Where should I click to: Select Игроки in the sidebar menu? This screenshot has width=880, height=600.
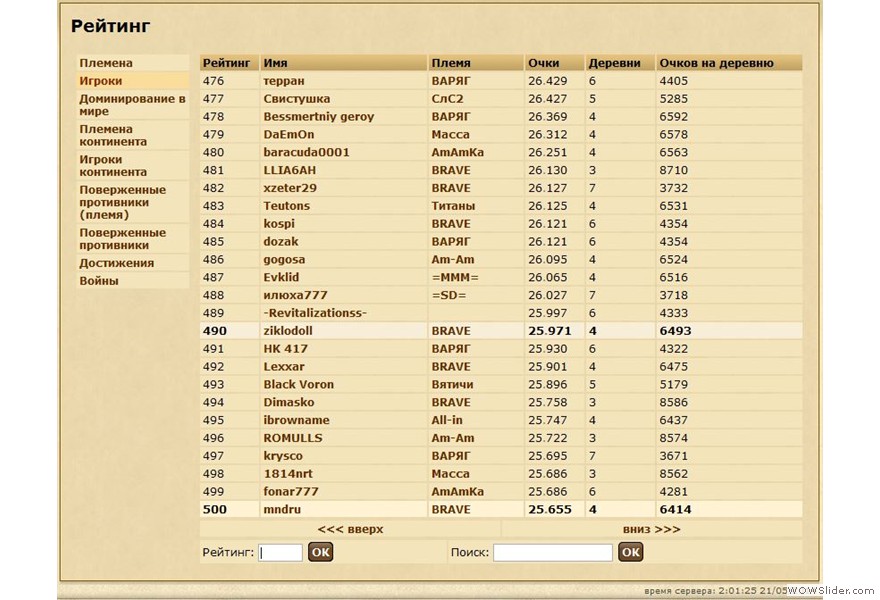101,81
